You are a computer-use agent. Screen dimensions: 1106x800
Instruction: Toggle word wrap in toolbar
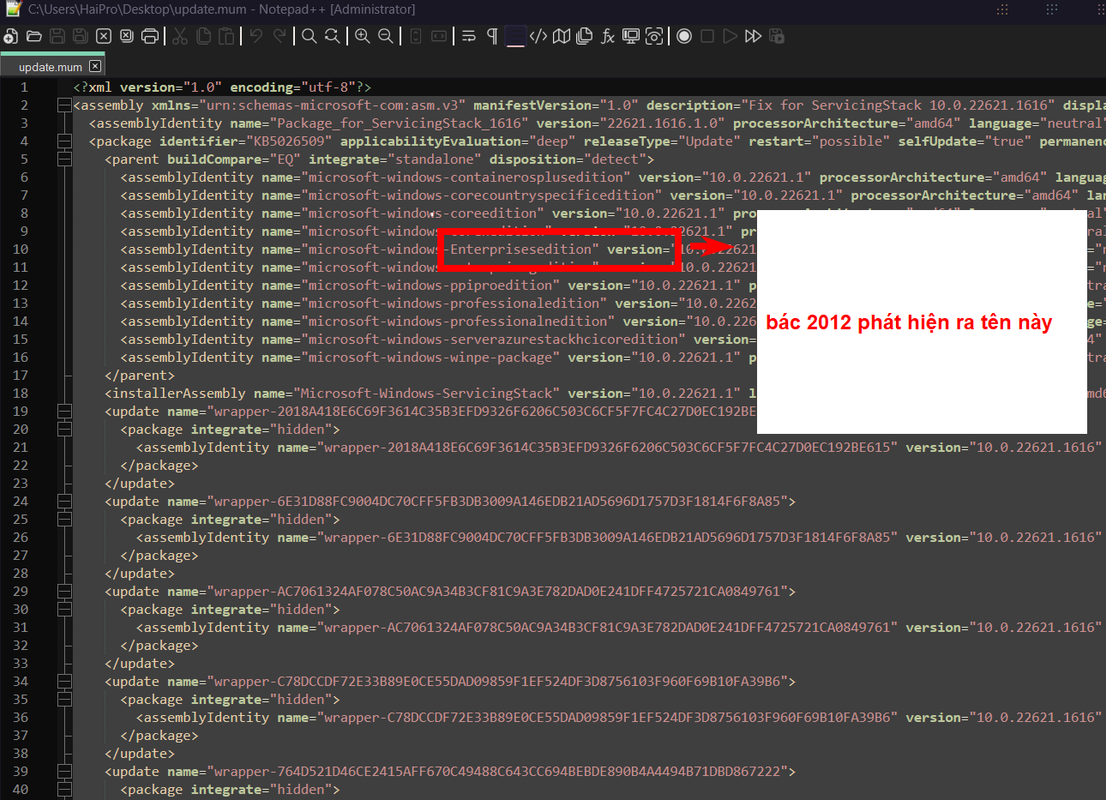click(x=469, y=37)
